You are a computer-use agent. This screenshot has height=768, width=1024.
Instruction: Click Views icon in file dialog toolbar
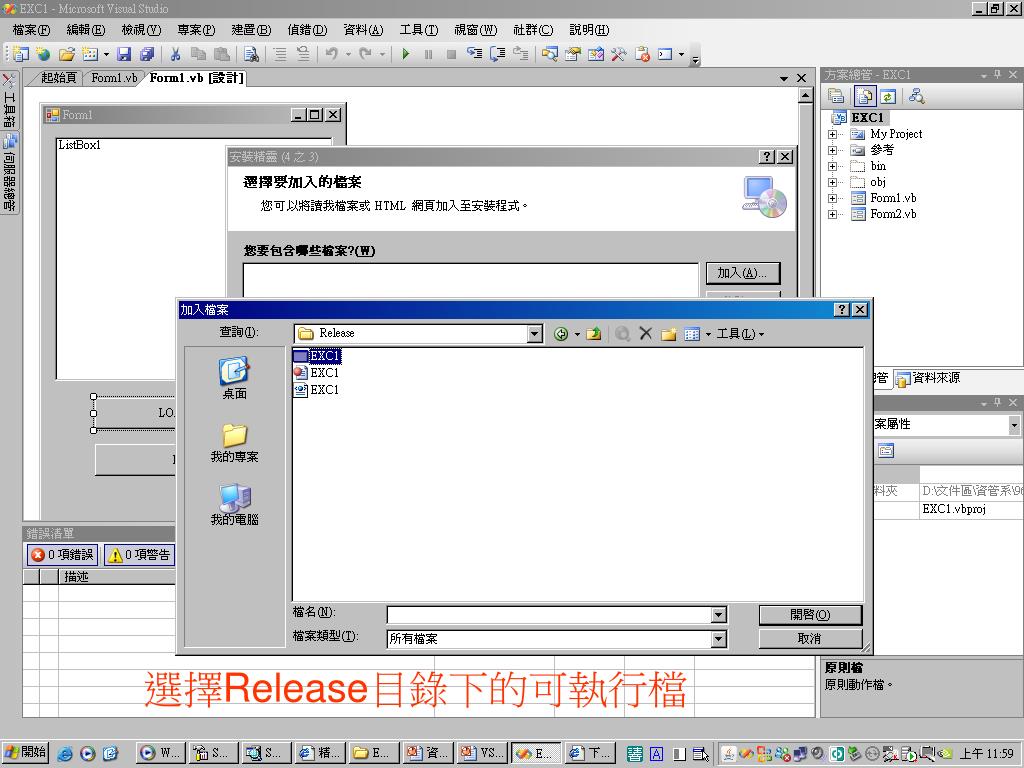point(692,334)
